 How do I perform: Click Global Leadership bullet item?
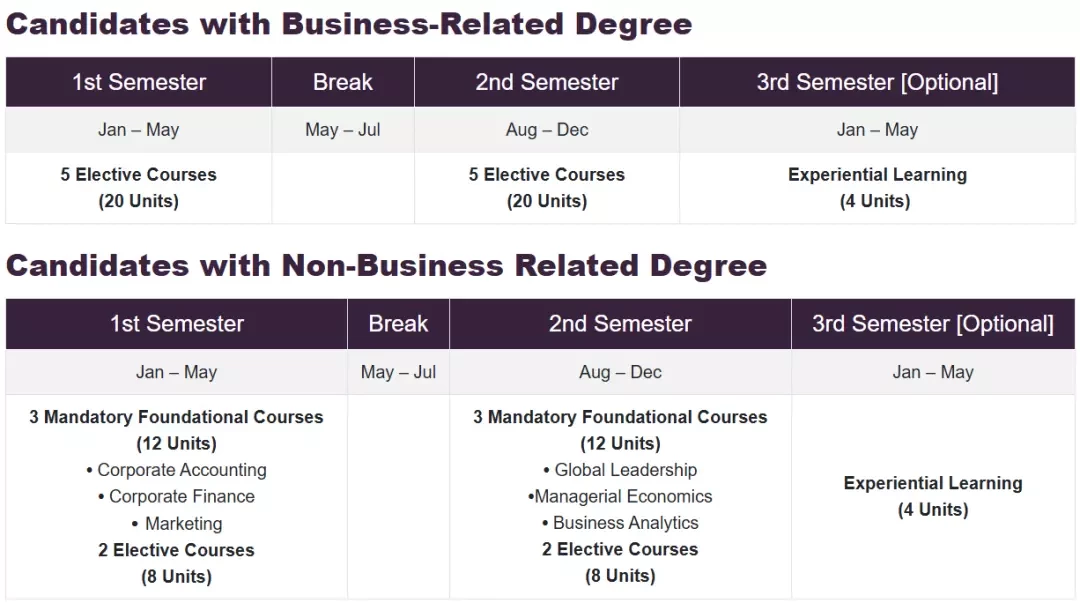click(620, 470)
